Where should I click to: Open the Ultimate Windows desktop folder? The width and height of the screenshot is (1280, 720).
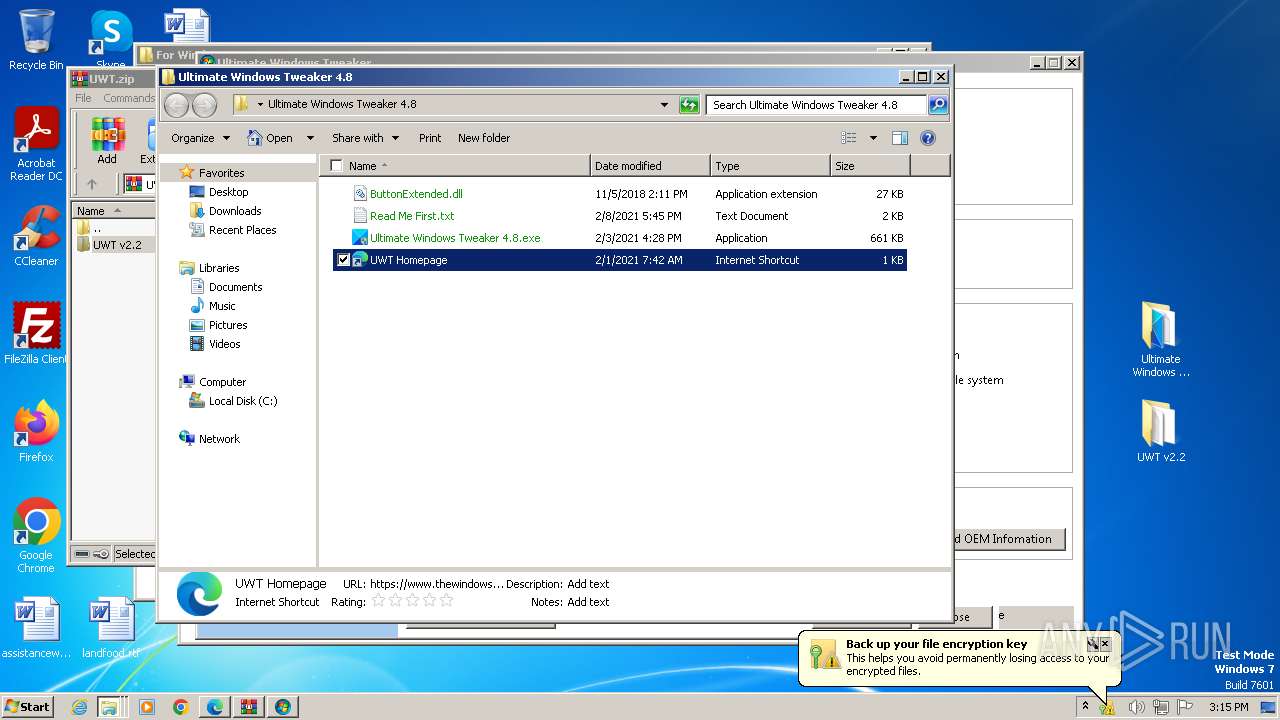1160,339
